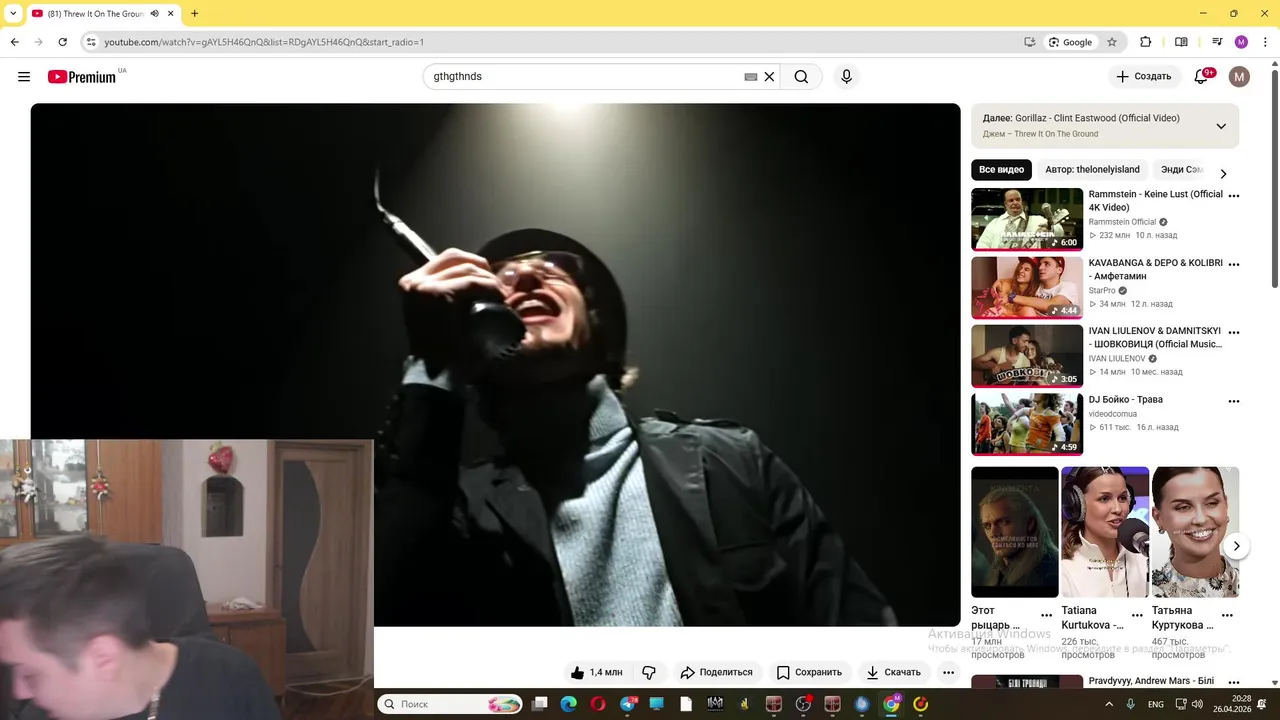Switch ENG input language in tray

(1155, 704)
